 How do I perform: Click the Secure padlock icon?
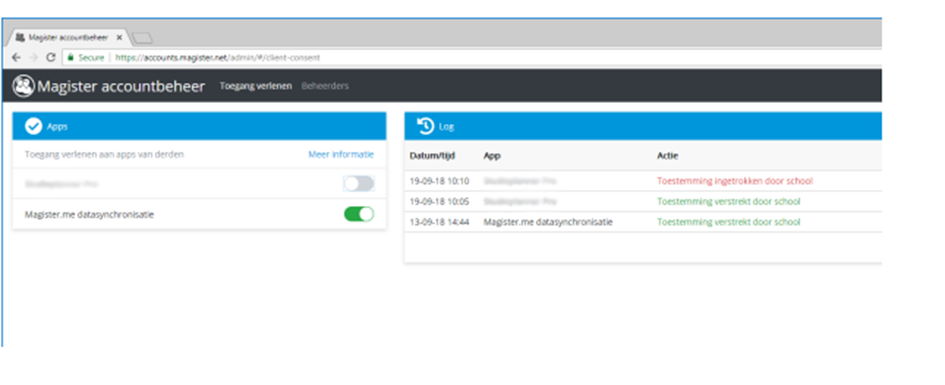71,58
